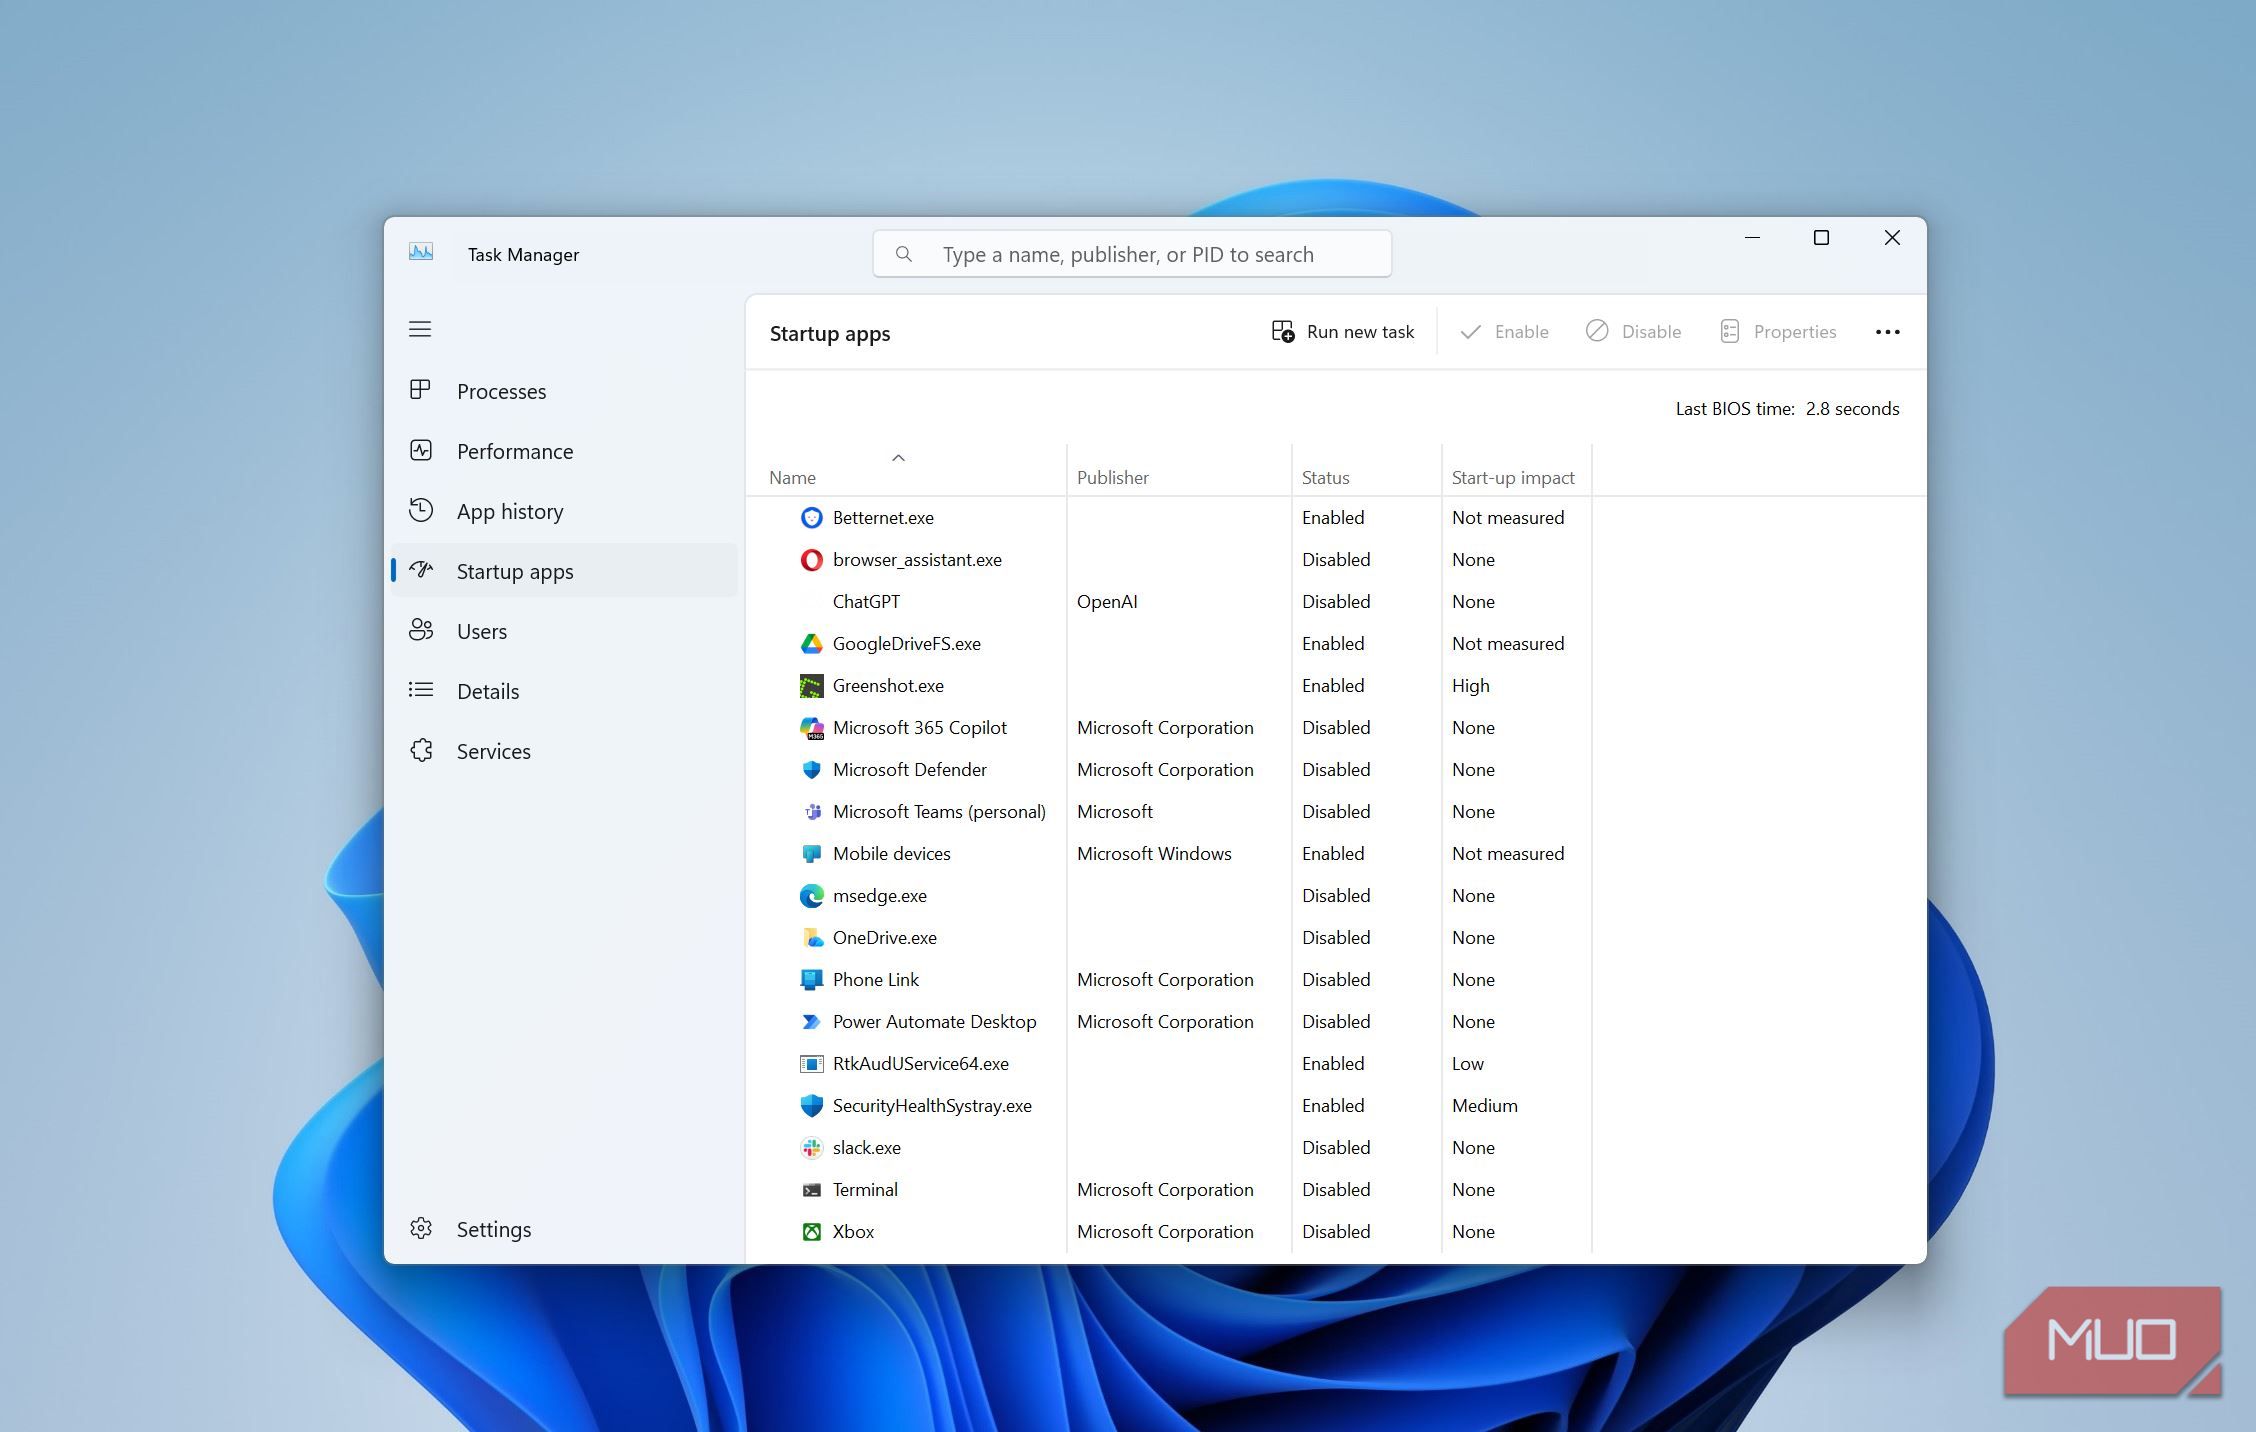
Task: Open Properties from the toolbar
Action: coord(1778,332)
